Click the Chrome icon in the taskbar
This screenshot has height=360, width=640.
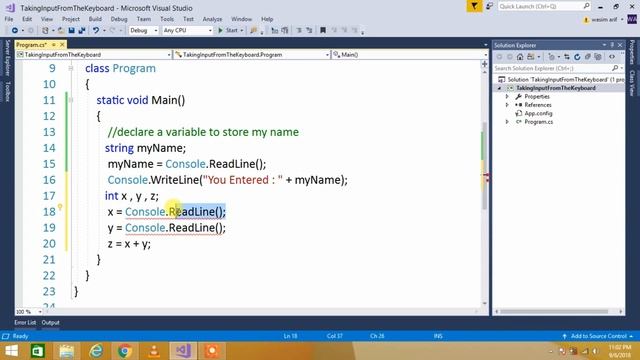[125, 351]
